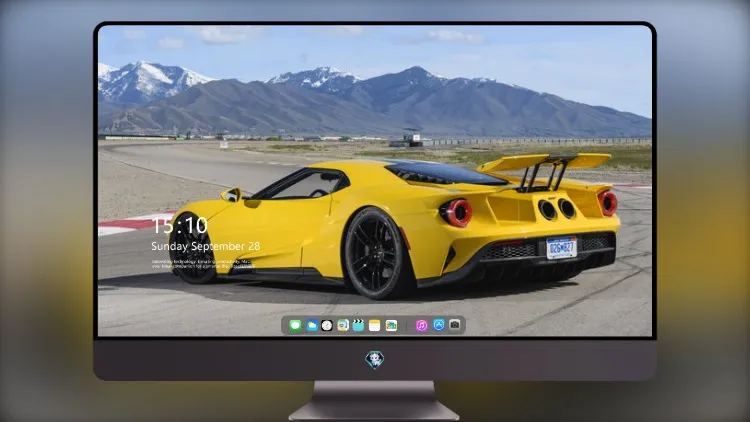This screenshot has height=422, width=750.
Task: Open the photo gallery app in dock
Action: (391, 326)
